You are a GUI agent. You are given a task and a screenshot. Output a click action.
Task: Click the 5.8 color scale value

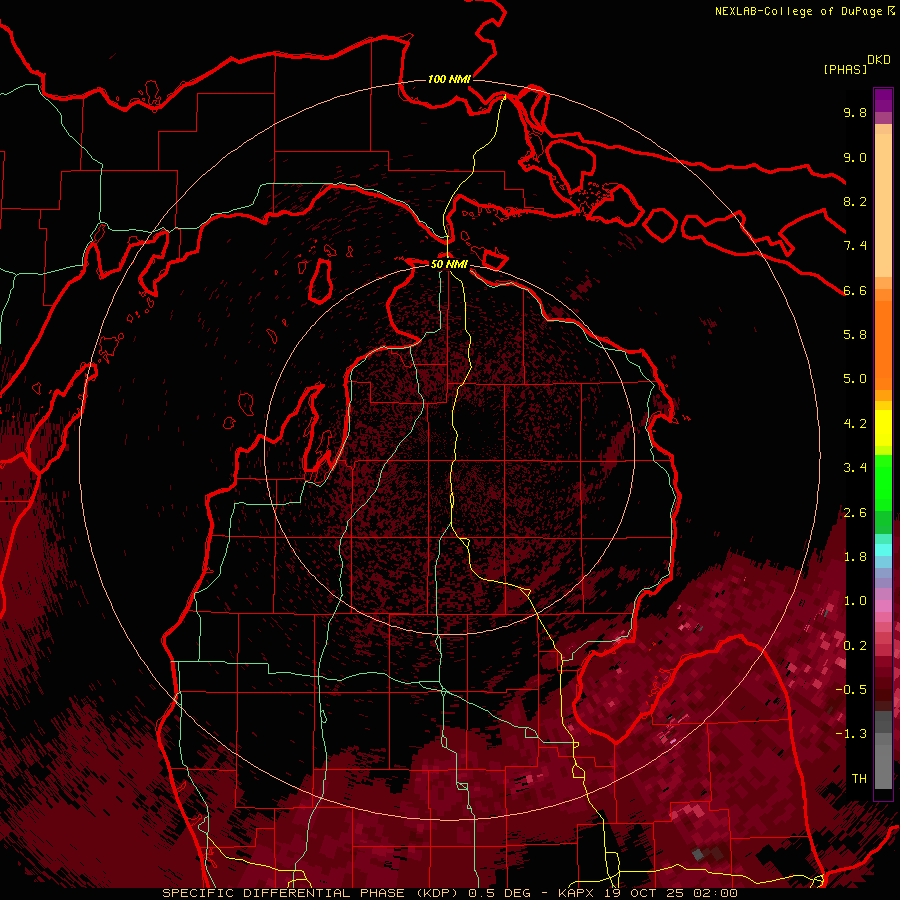tap(855, 335)
